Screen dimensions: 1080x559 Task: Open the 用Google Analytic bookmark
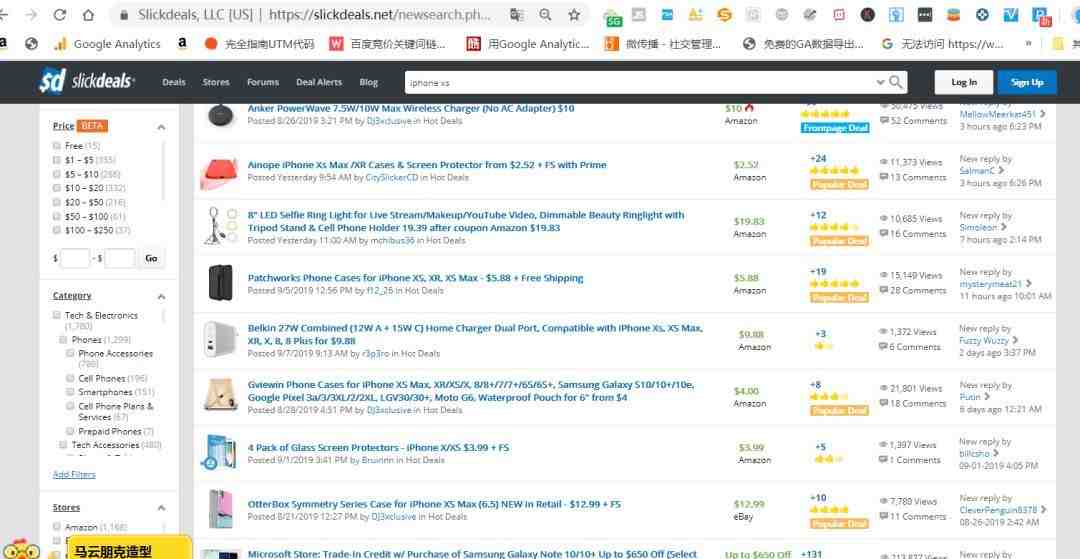[528, 44]
